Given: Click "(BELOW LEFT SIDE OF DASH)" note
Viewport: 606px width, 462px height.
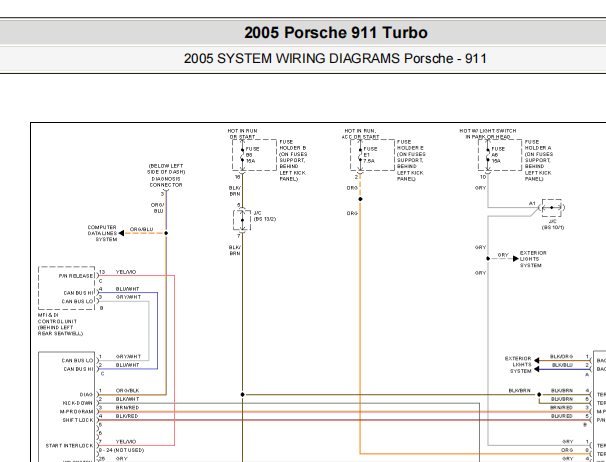Looking at the screenshot, I should click(x=166, y=169).
